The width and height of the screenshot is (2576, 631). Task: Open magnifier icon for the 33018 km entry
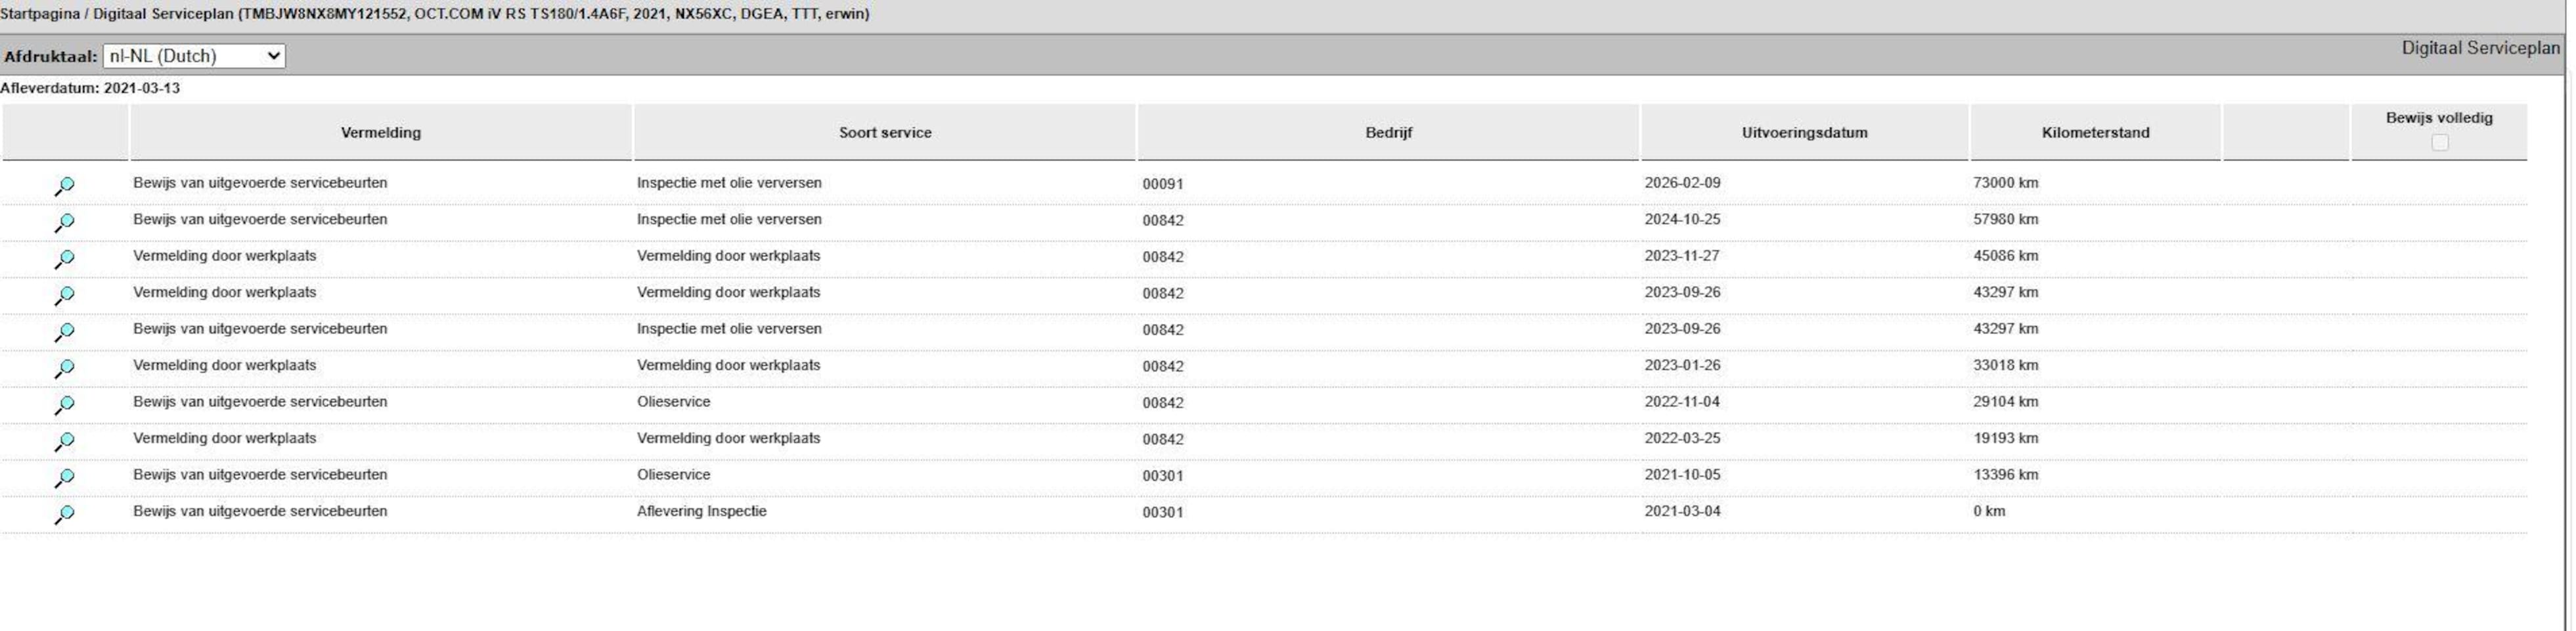coord(64,368)
